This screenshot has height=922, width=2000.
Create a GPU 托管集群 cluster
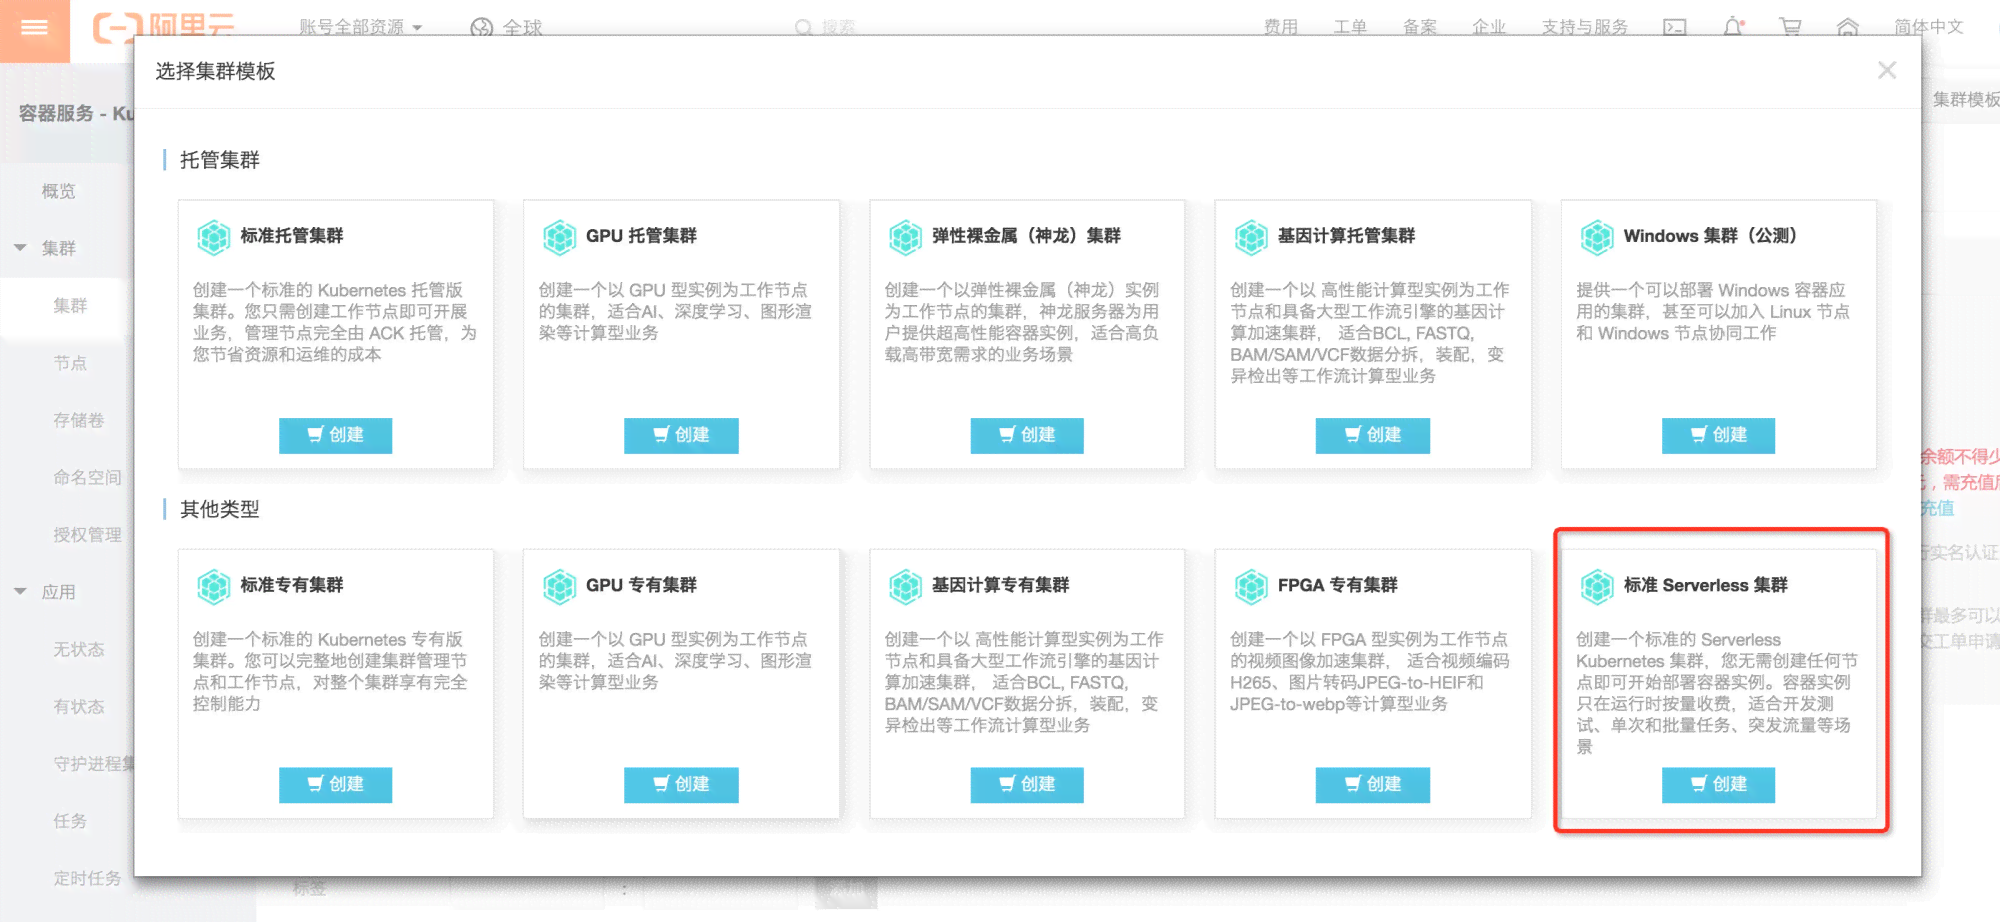pyautogui.click(x=681, y=435)
